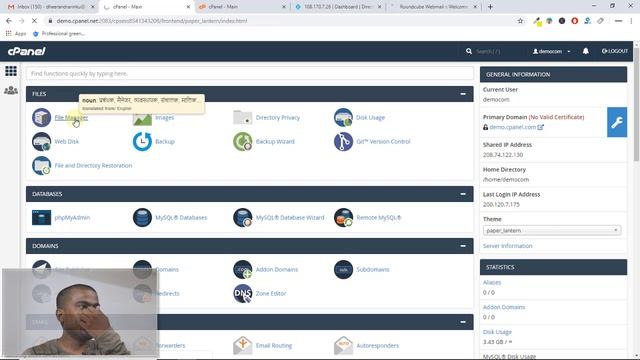Click the page vertical scrollbar
640x360 pixels.
click(x=637, y=104)
